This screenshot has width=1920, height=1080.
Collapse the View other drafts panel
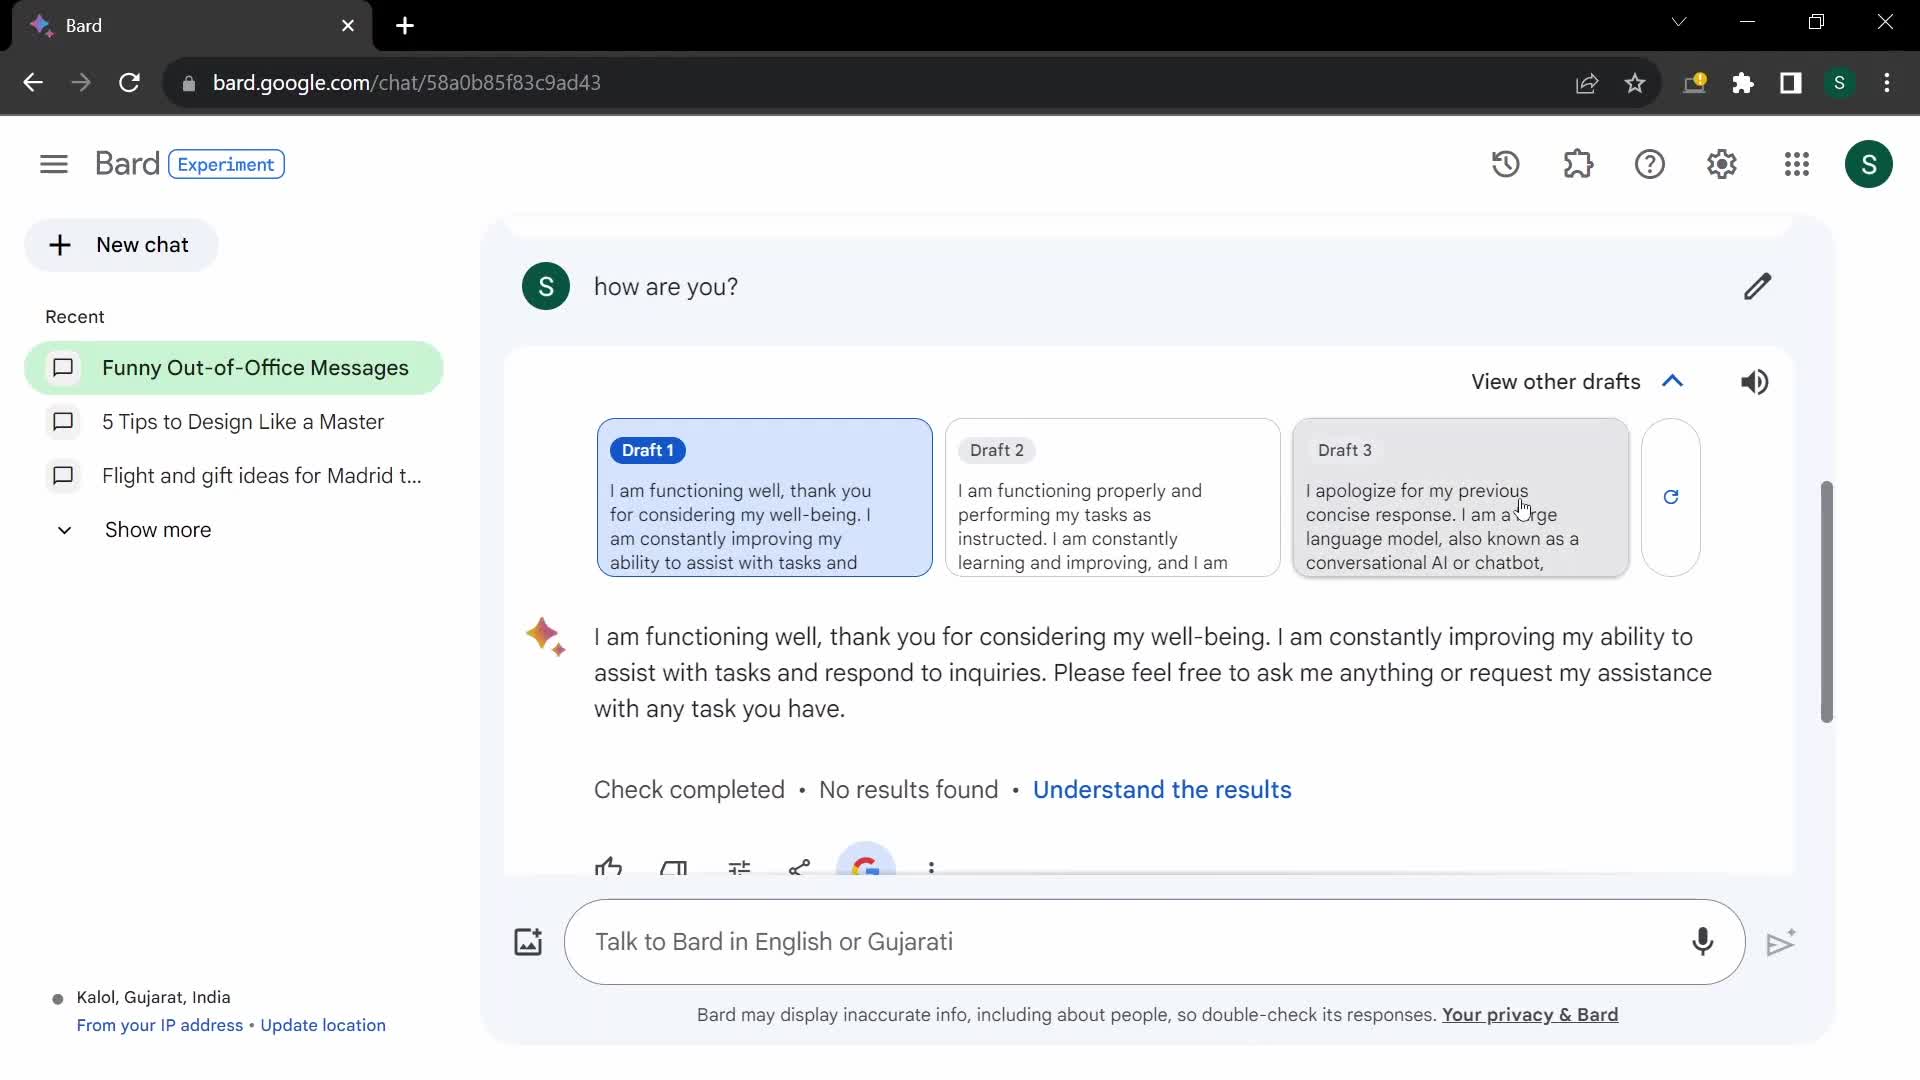click(1672, 381)
